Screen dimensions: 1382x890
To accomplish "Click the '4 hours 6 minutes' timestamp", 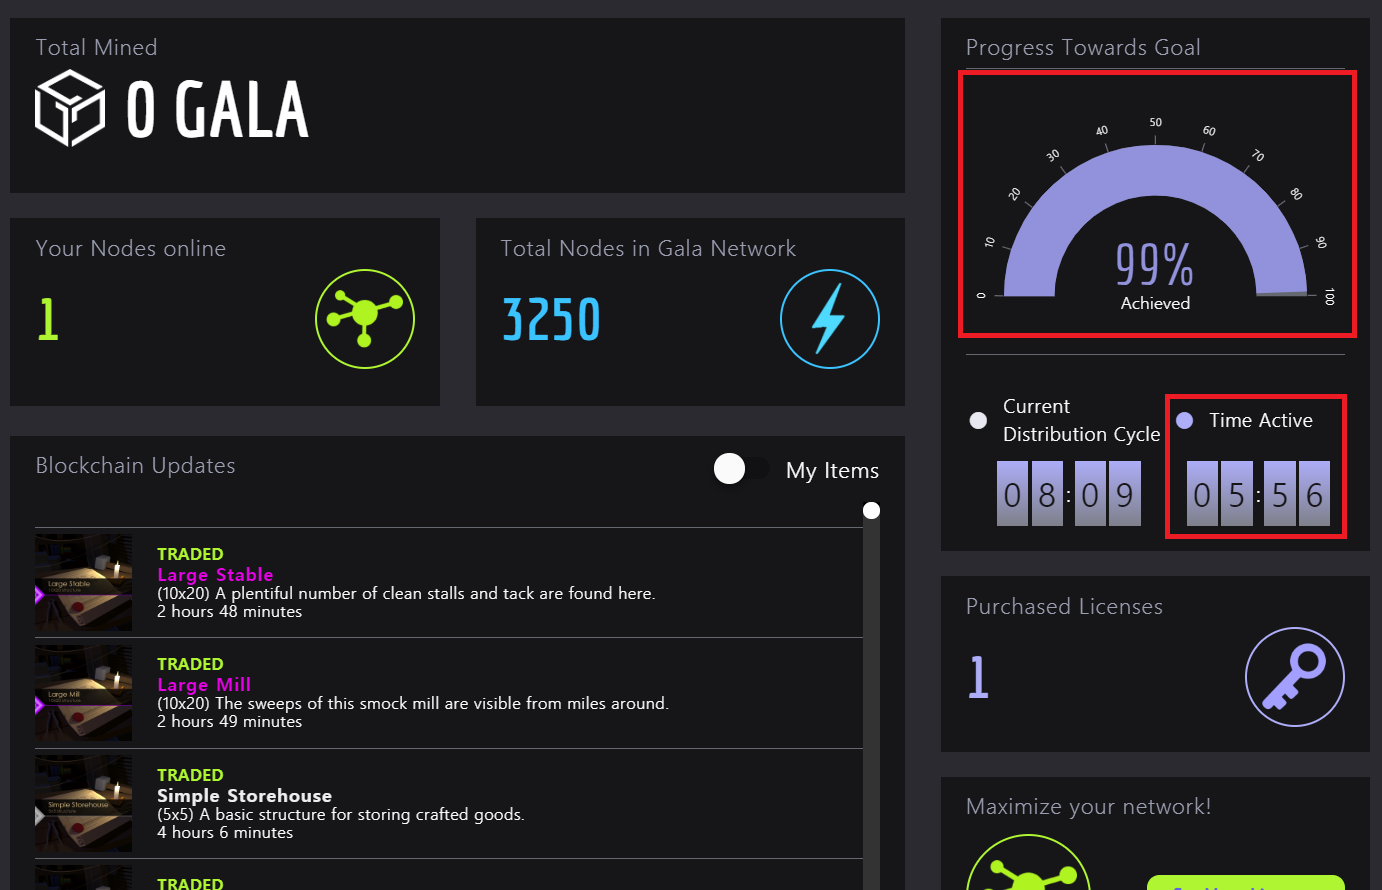I will pyautogui.click(x=225, y=833).
